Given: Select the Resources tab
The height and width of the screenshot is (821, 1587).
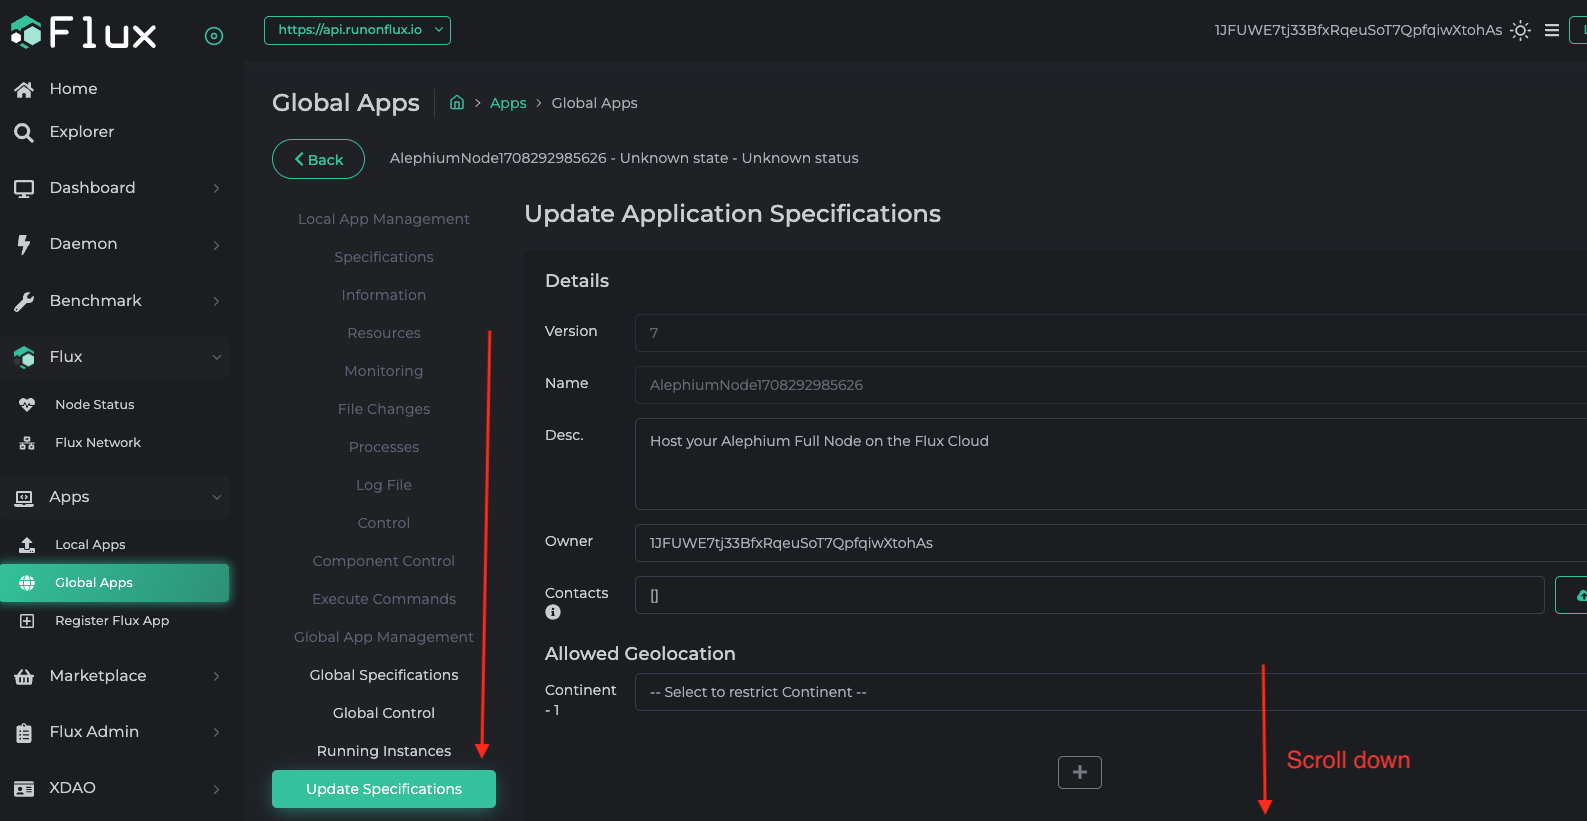Looking at the screenshot, I should (x=384, y=333).
